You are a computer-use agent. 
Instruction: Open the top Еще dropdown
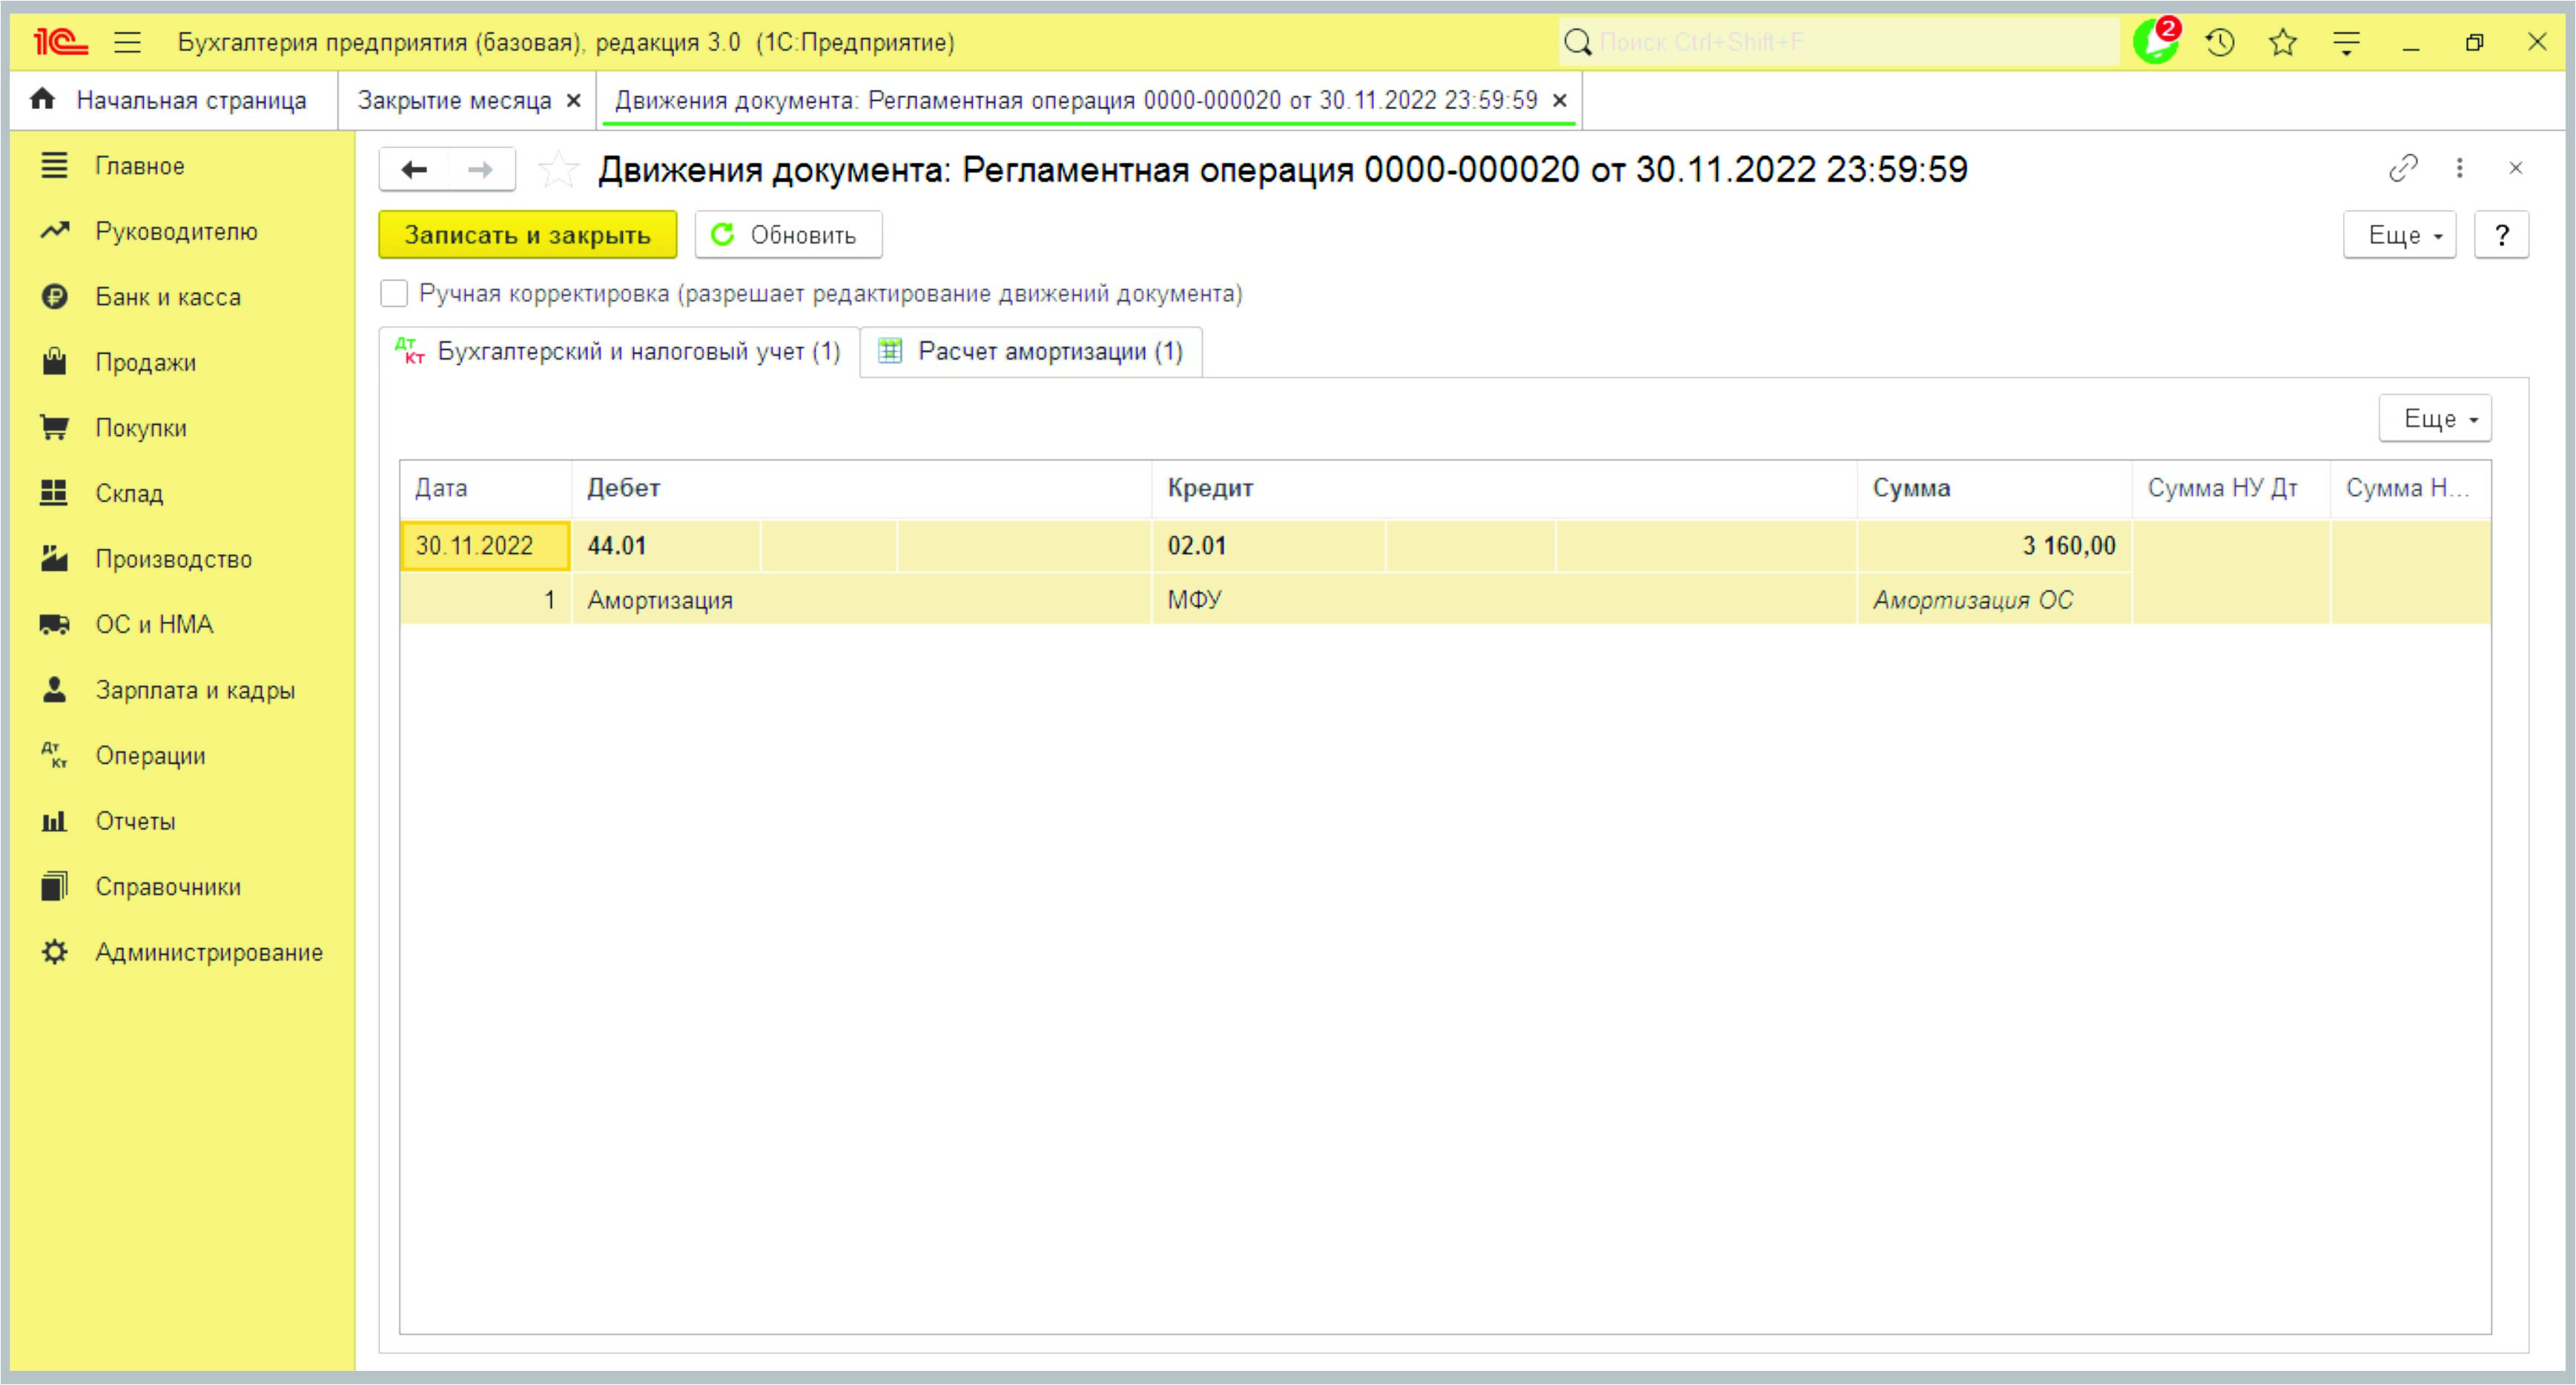pos(2400,235)
